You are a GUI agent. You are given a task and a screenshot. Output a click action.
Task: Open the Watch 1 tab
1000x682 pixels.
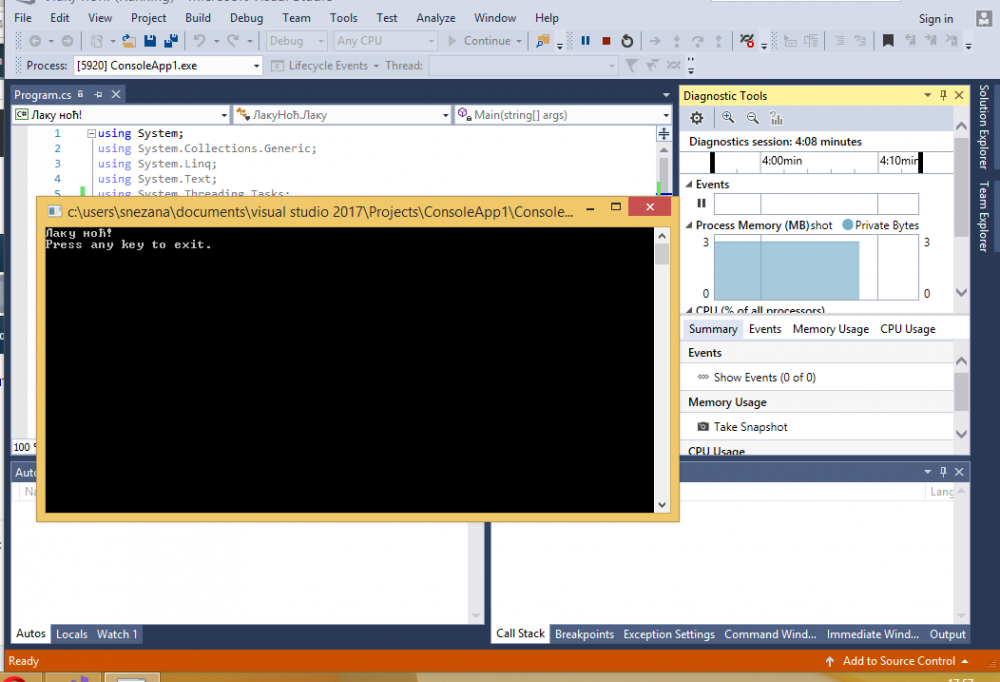point(117,634)
